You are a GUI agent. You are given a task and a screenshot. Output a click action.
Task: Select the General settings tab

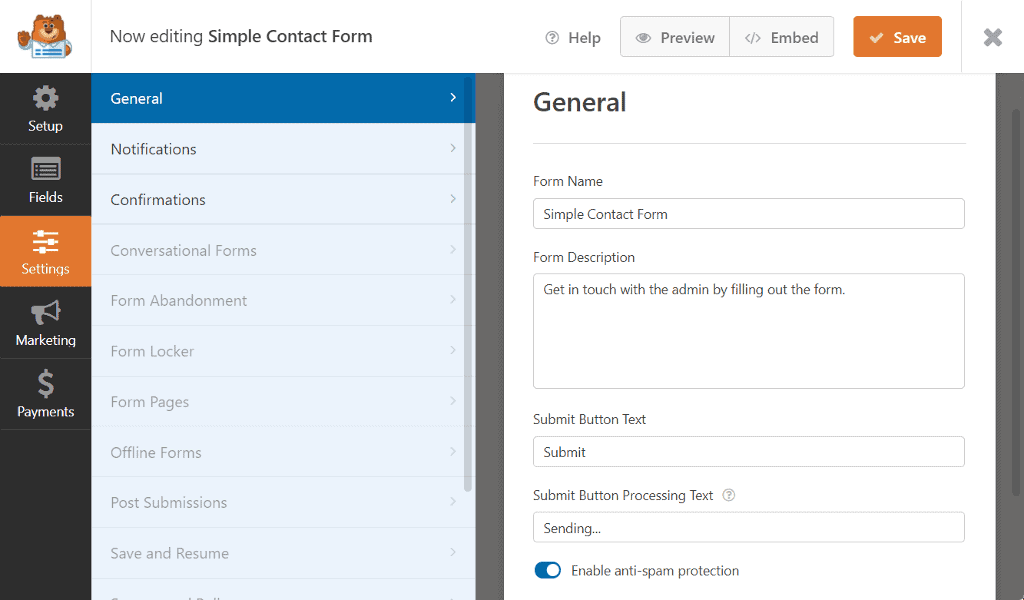tap(137, 98)
